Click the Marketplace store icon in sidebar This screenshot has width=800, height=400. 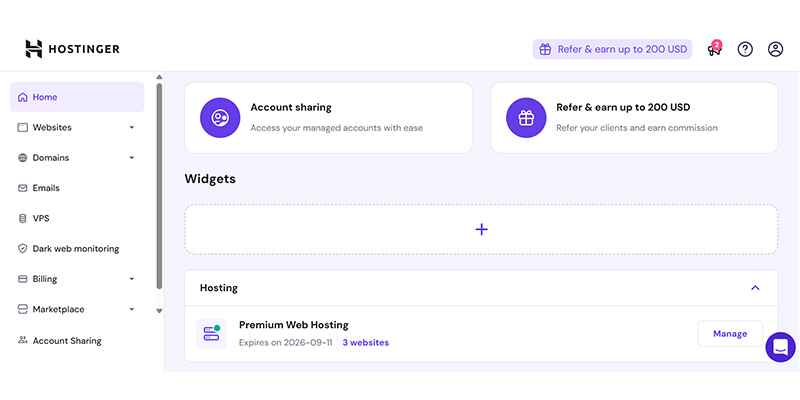(22, 309)
